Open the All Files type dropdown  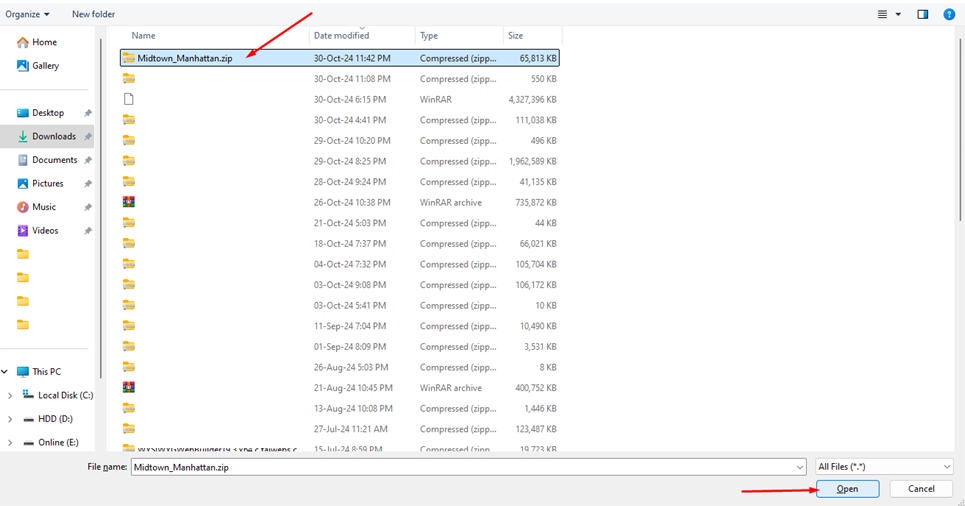[x=884, y=467]
